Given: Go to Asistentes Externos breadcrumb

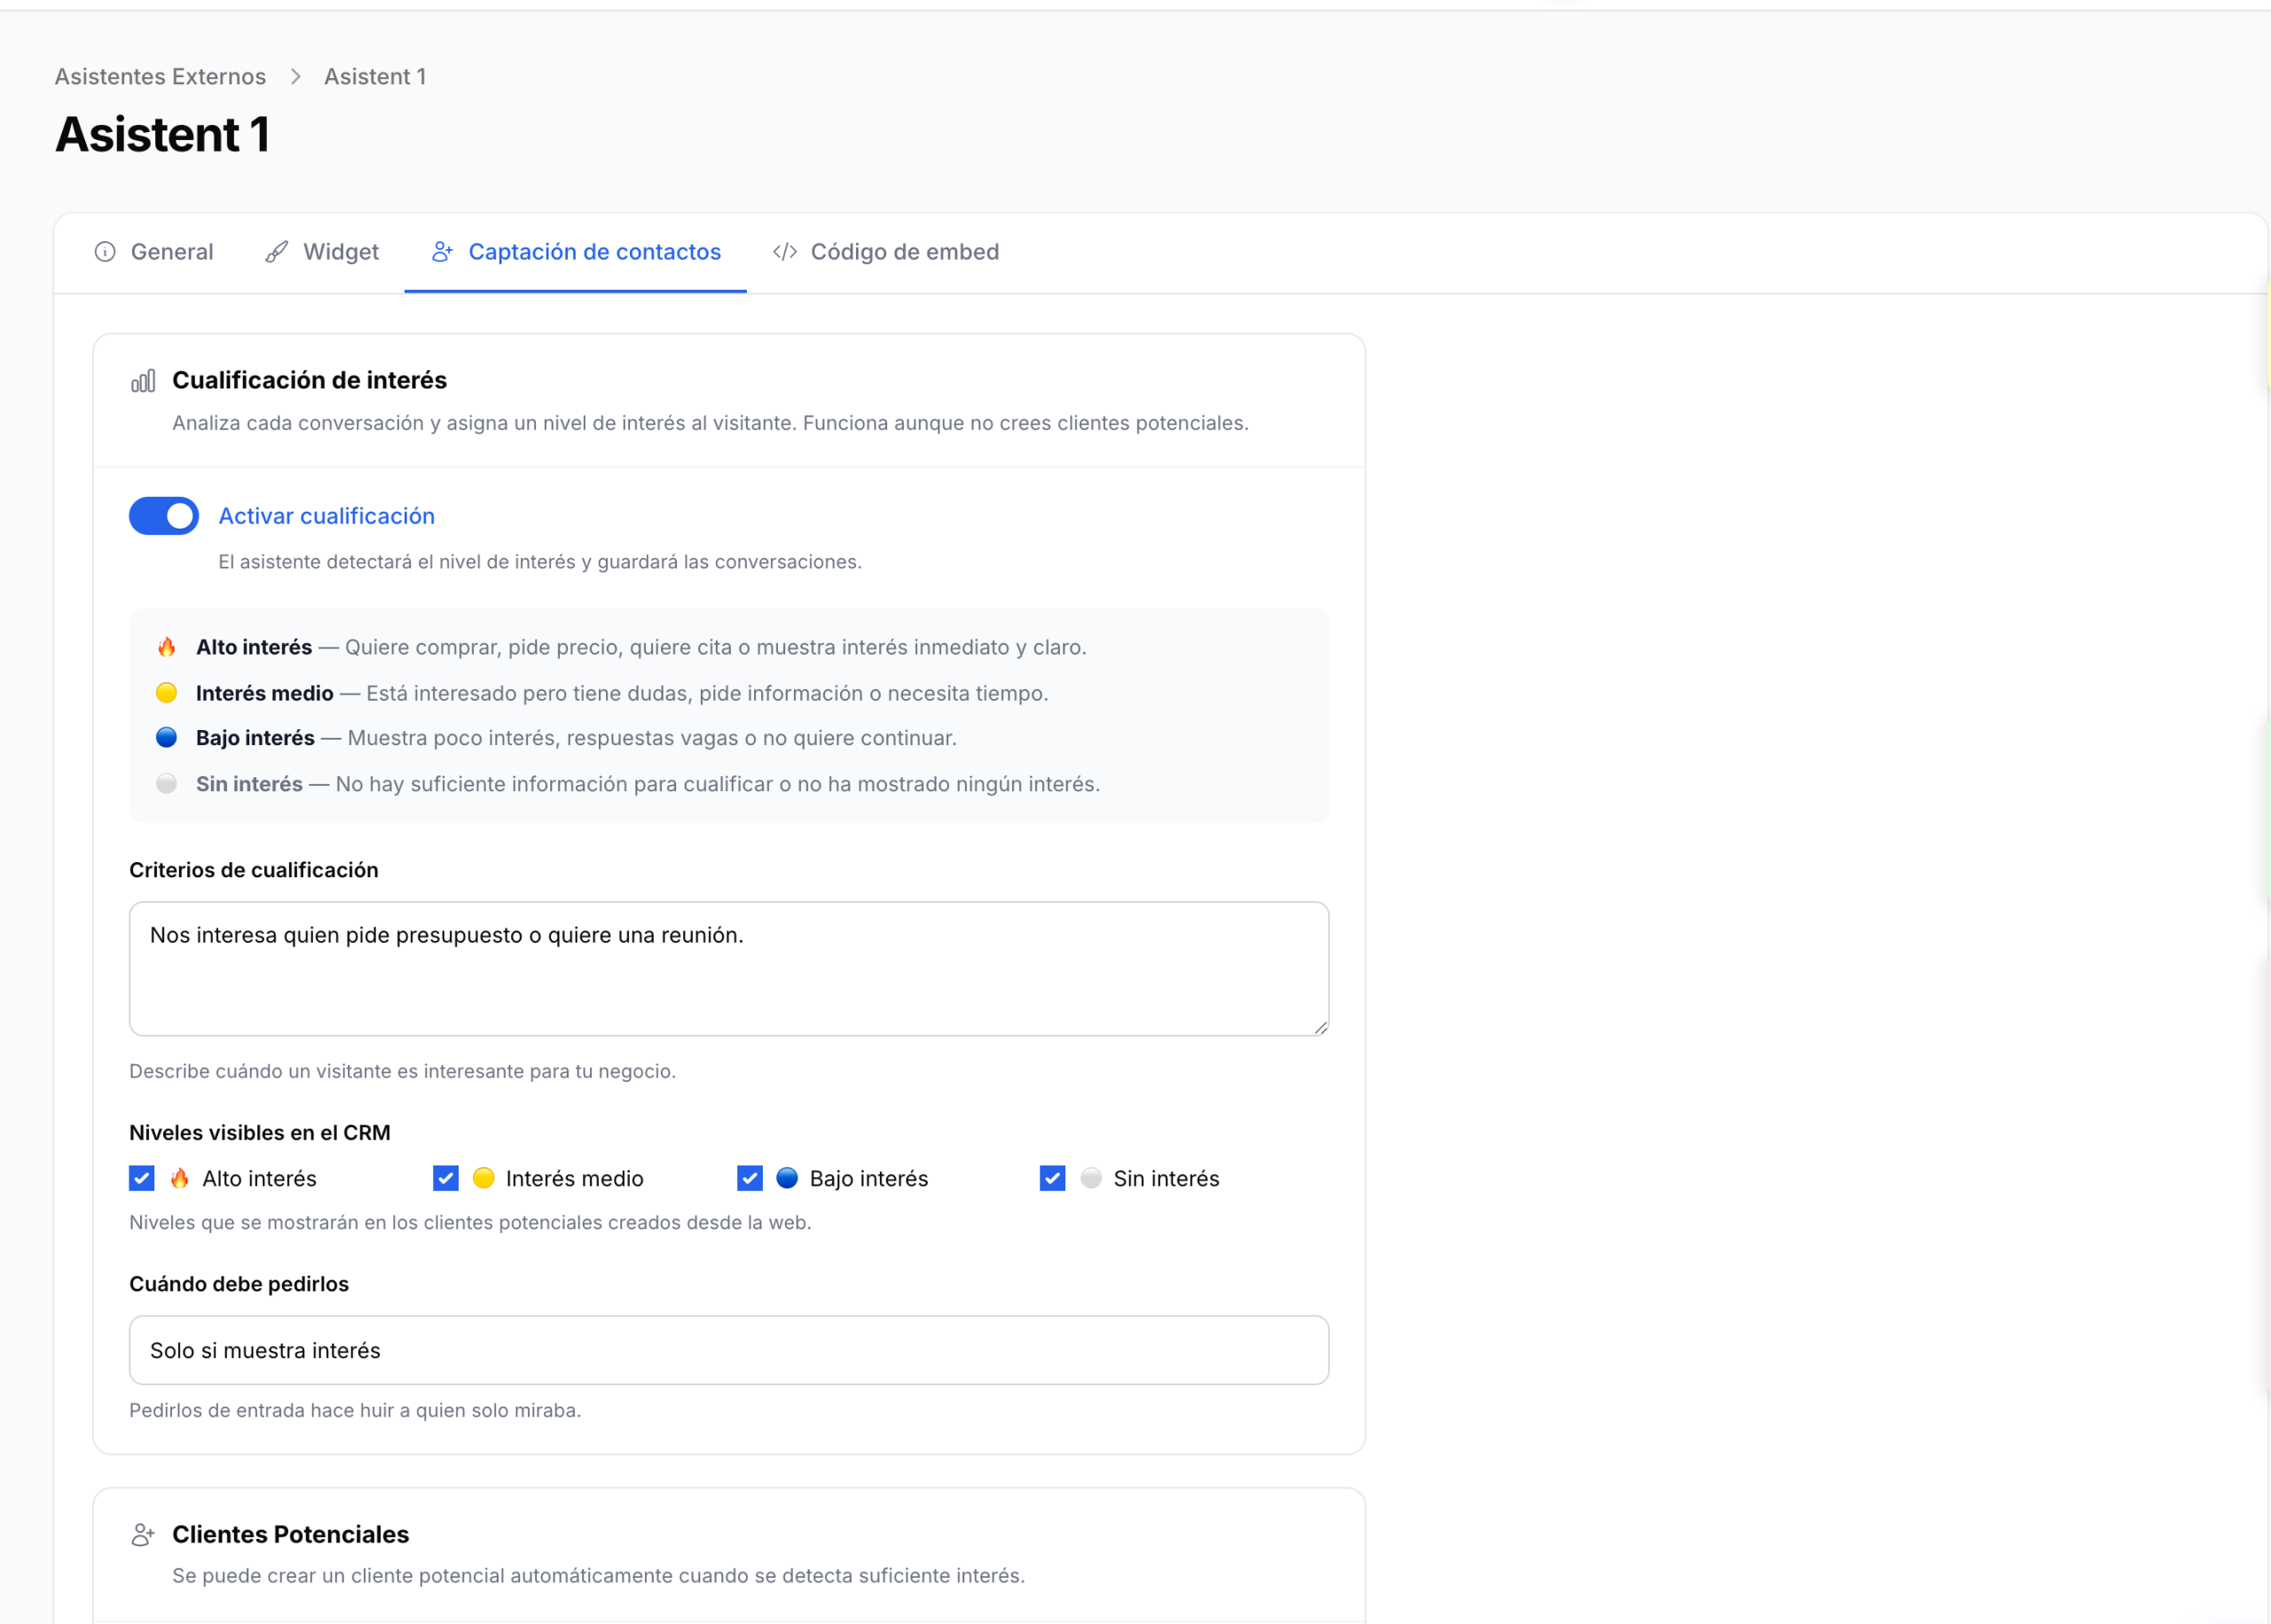Looking at the screenshot, I should click(160, 77).
